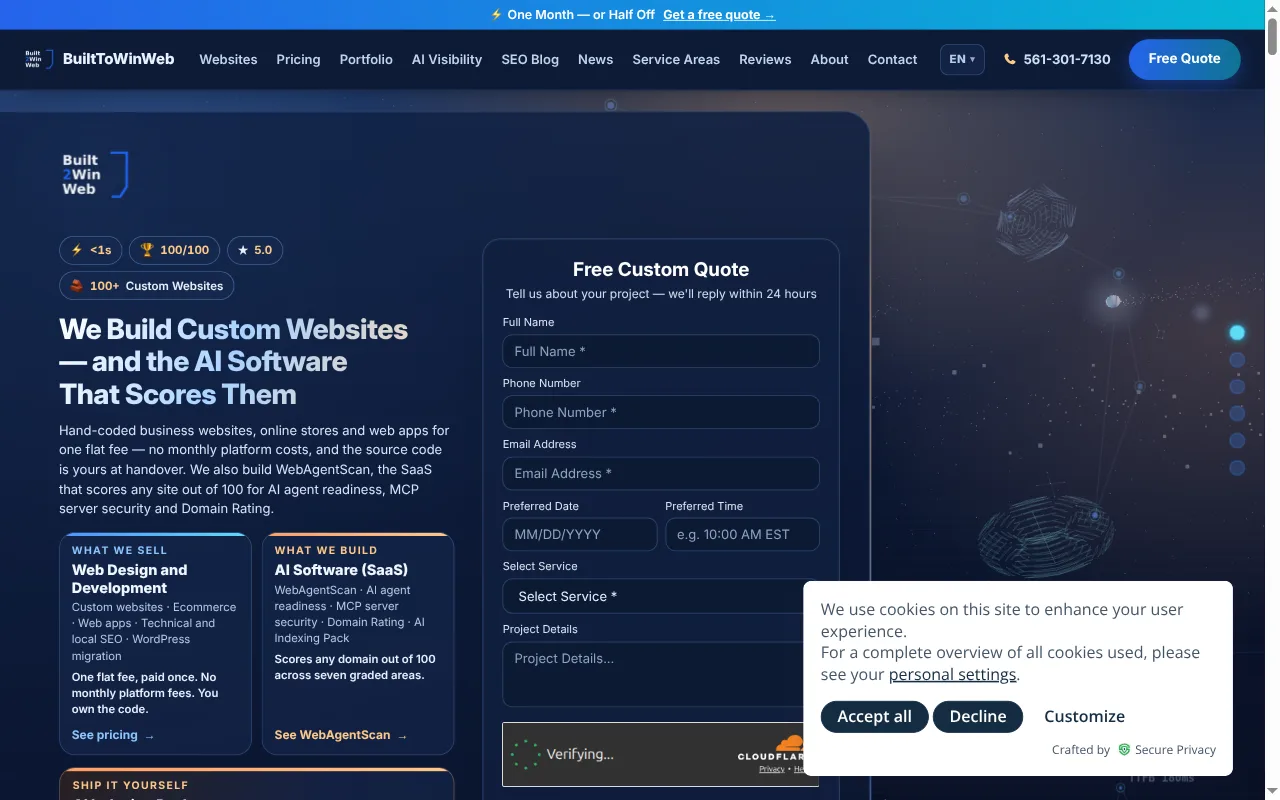The height and width of the screenshot is (800, 1280).
Task: Click the 'Free Custom Quote' form heading
Action: 660,269
